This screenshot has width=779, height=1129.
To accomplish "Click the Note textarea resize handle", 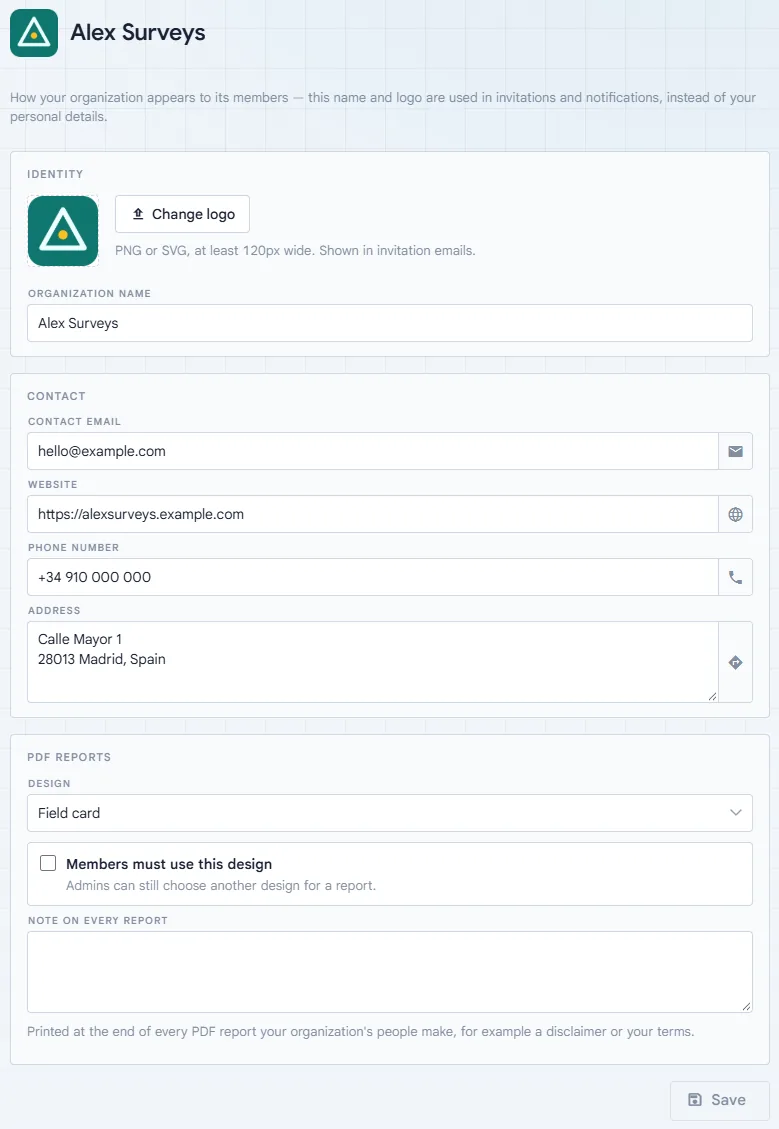I will pyautogui.click(x=746, y=1007).
